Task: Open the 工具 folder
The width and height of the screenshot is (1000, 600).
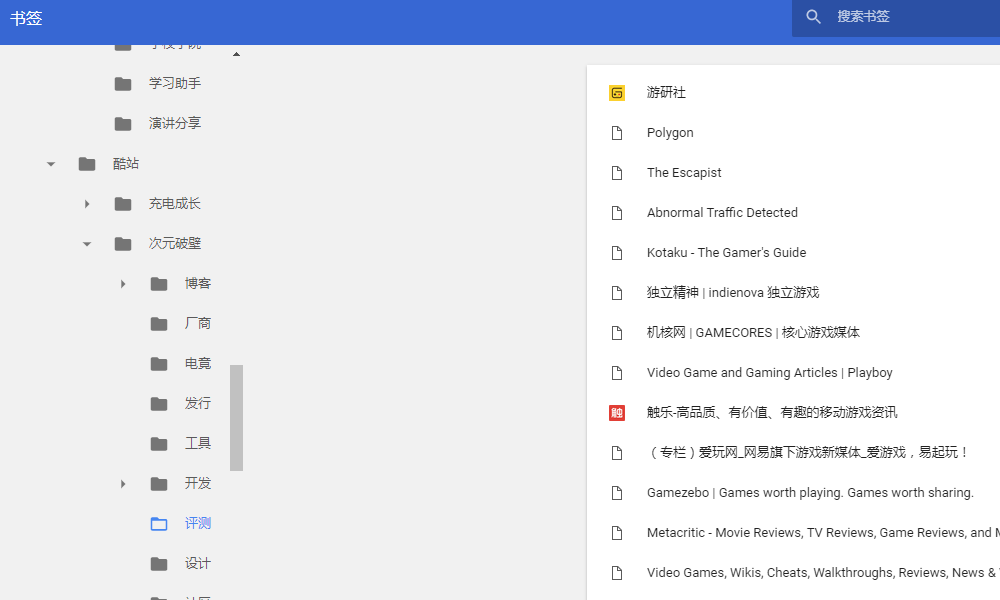Action: pyautogui.click(x=198, y=443)
